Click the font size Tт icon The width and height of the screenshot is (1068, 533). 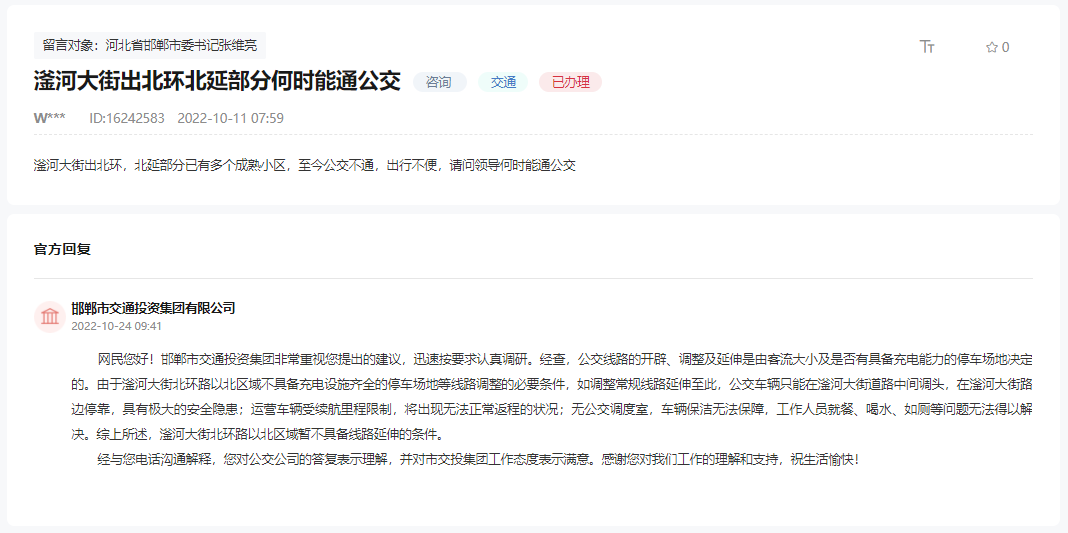[927, 46]
